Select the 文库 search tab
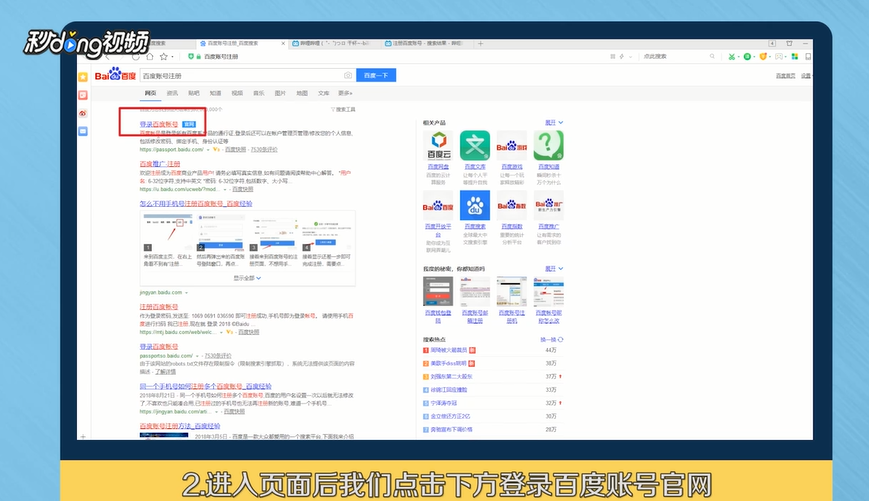This screenshot has width=869, height=501. (x=324, y=93)
